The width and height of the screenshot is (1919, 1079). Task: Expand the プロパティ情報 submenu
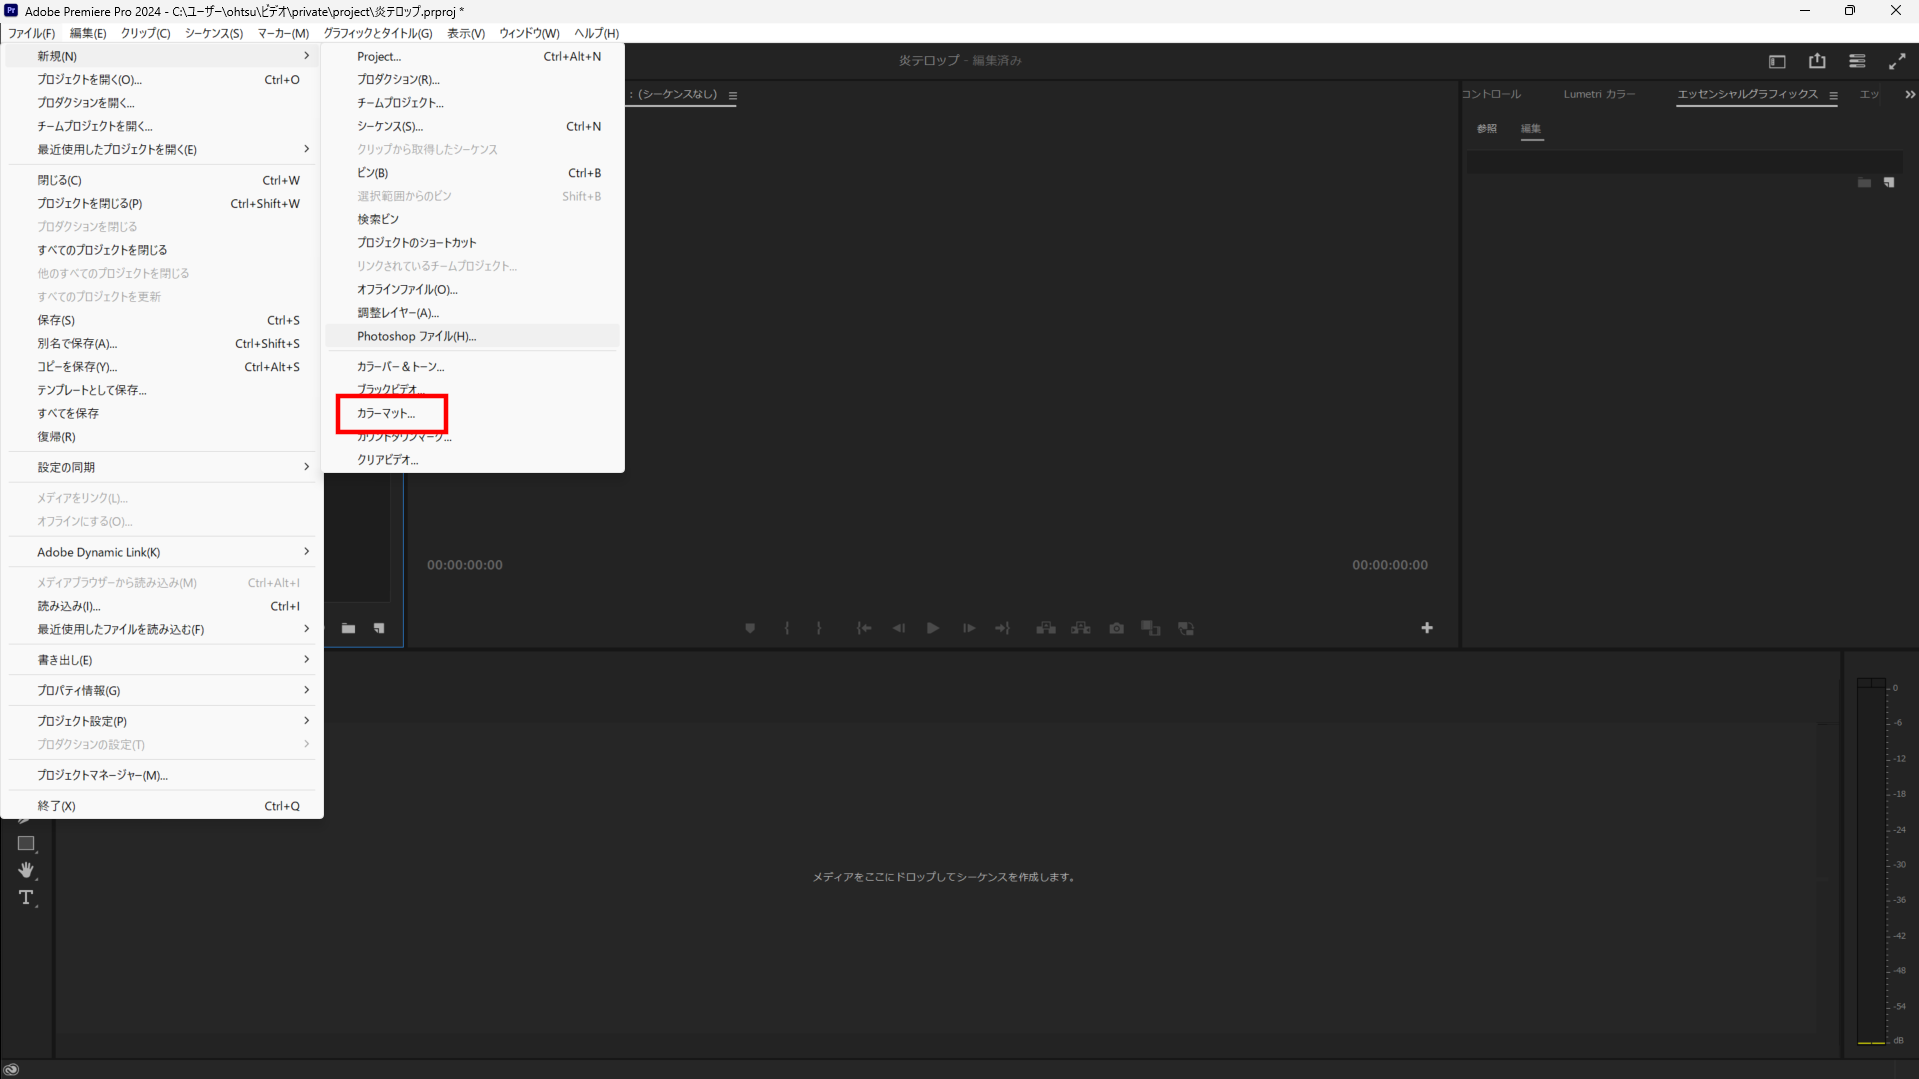162,691
